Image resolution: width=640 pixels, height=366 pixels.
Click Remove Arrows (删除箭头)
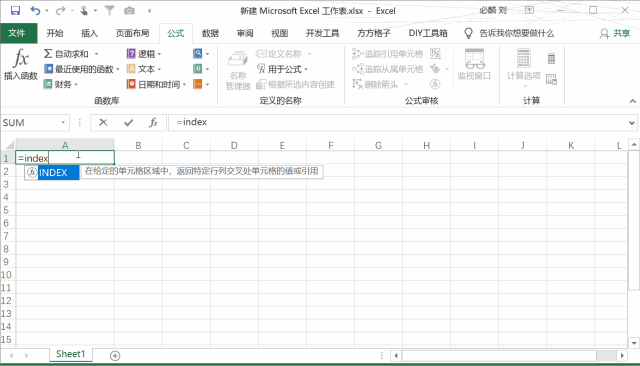coord(376,84)
